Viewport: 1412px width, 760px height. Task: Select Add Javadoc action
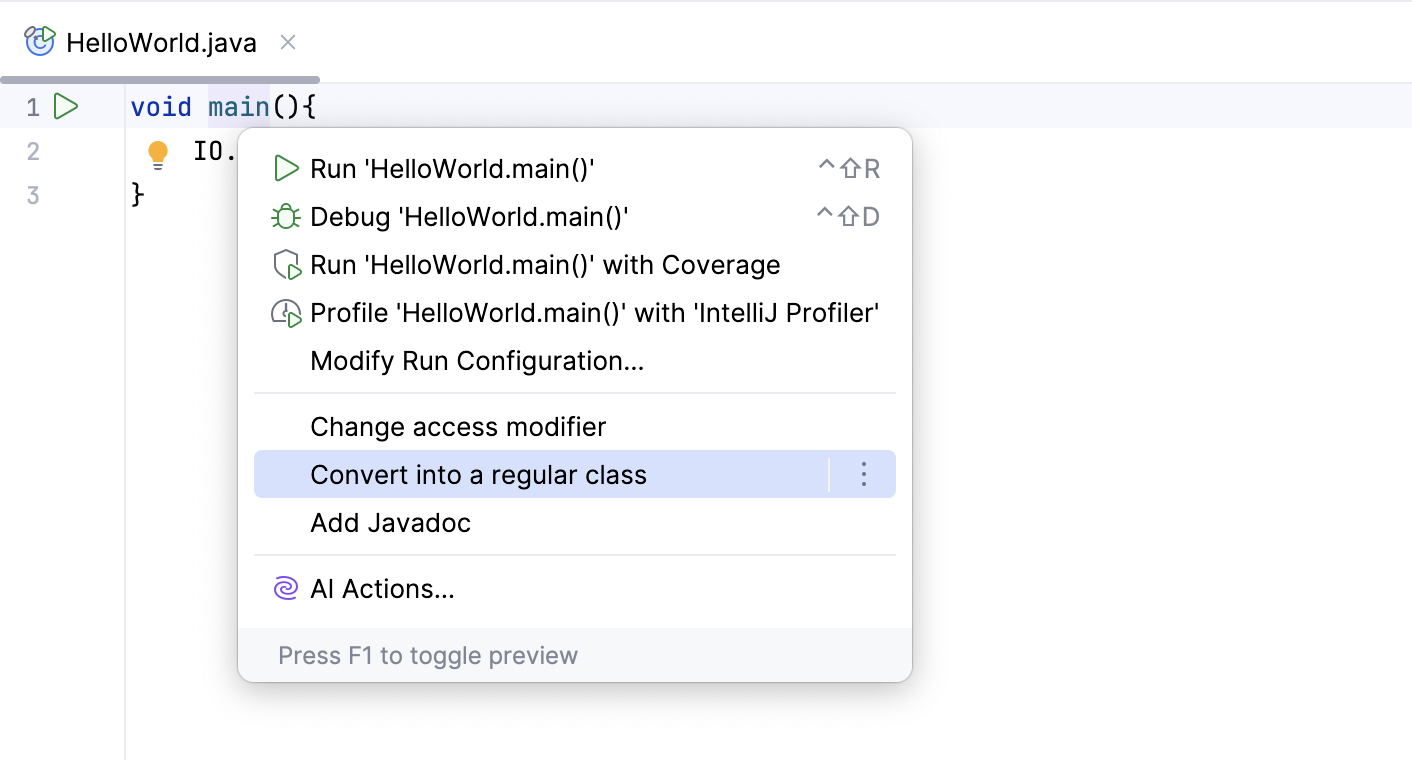[390, 522]
